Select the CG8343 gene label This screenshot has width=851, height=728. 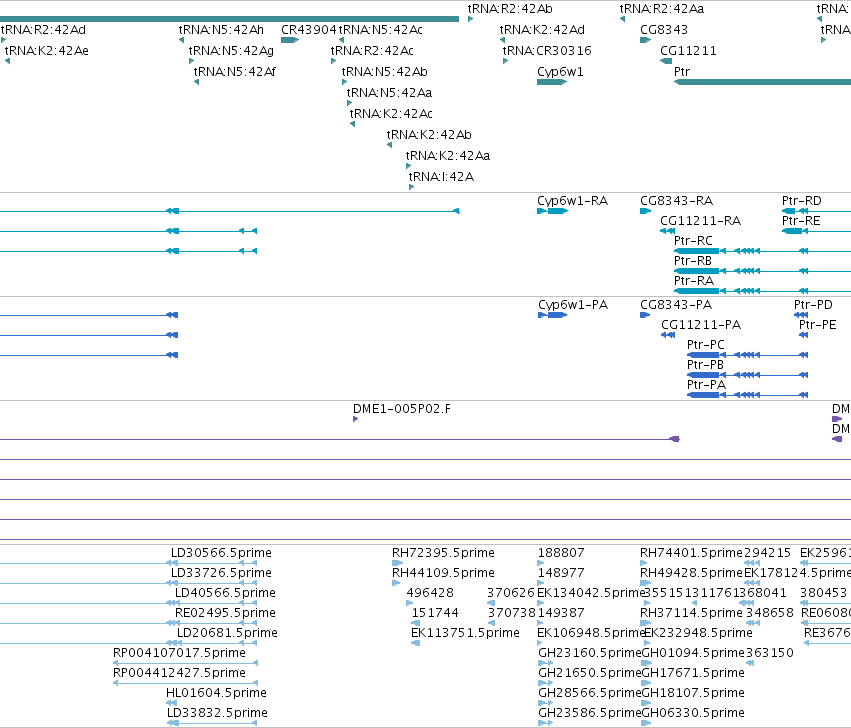pos(664,30)
